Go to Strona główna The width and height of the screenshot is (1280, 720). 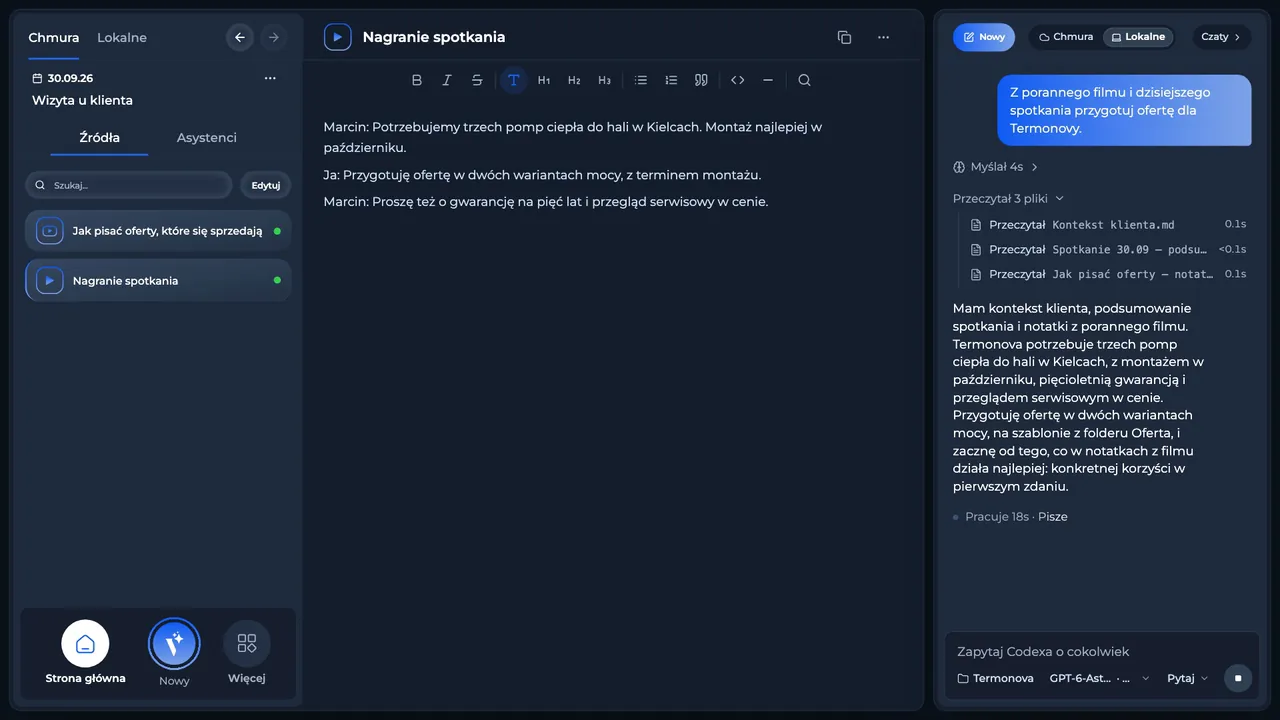click(85, 652)
